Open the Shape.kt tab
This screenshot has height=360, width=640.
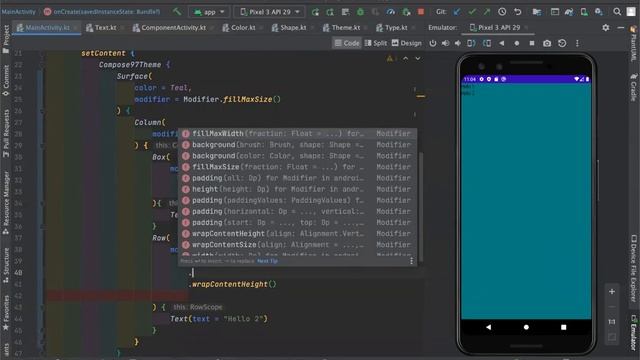coord(289,28)
